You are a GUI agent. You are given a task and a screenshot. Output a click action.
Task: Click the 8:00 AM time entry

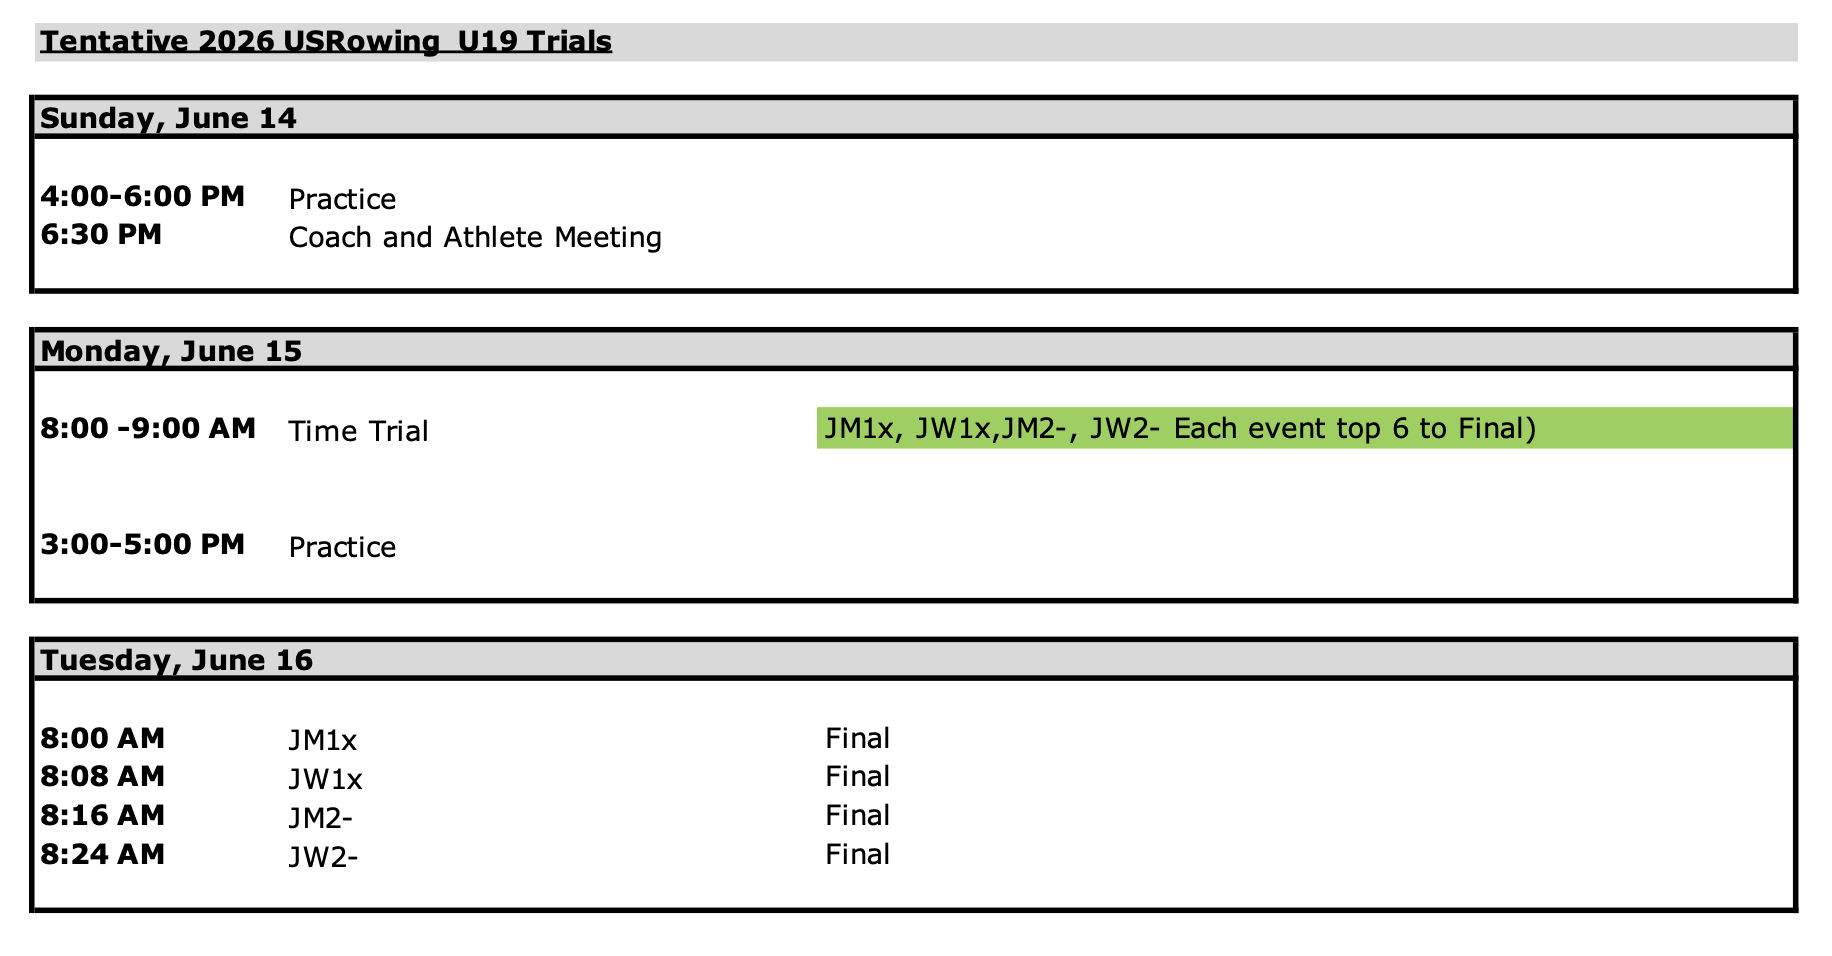tap(102, 739)
